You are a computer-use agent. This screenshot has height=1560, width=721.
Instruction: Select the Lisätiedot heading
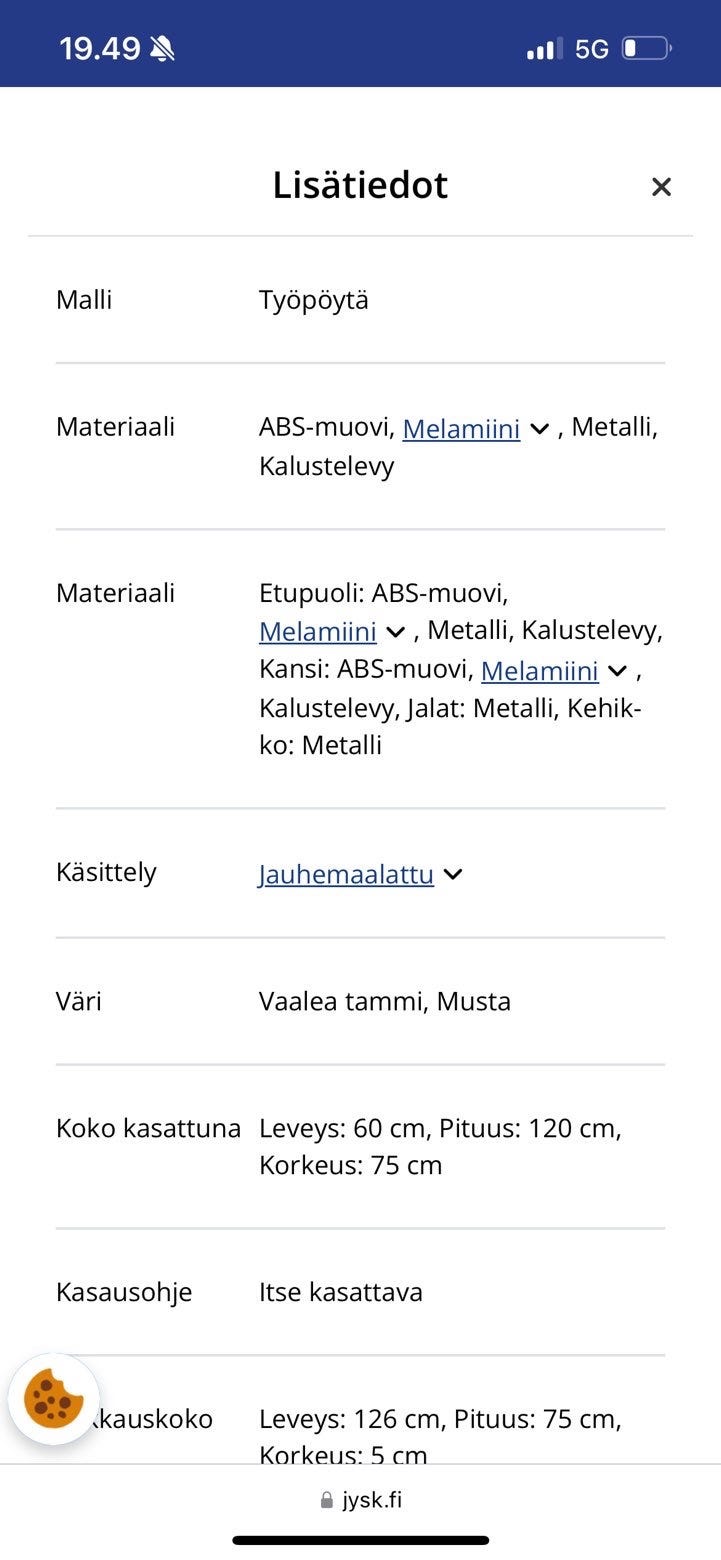tap(360, 186)
